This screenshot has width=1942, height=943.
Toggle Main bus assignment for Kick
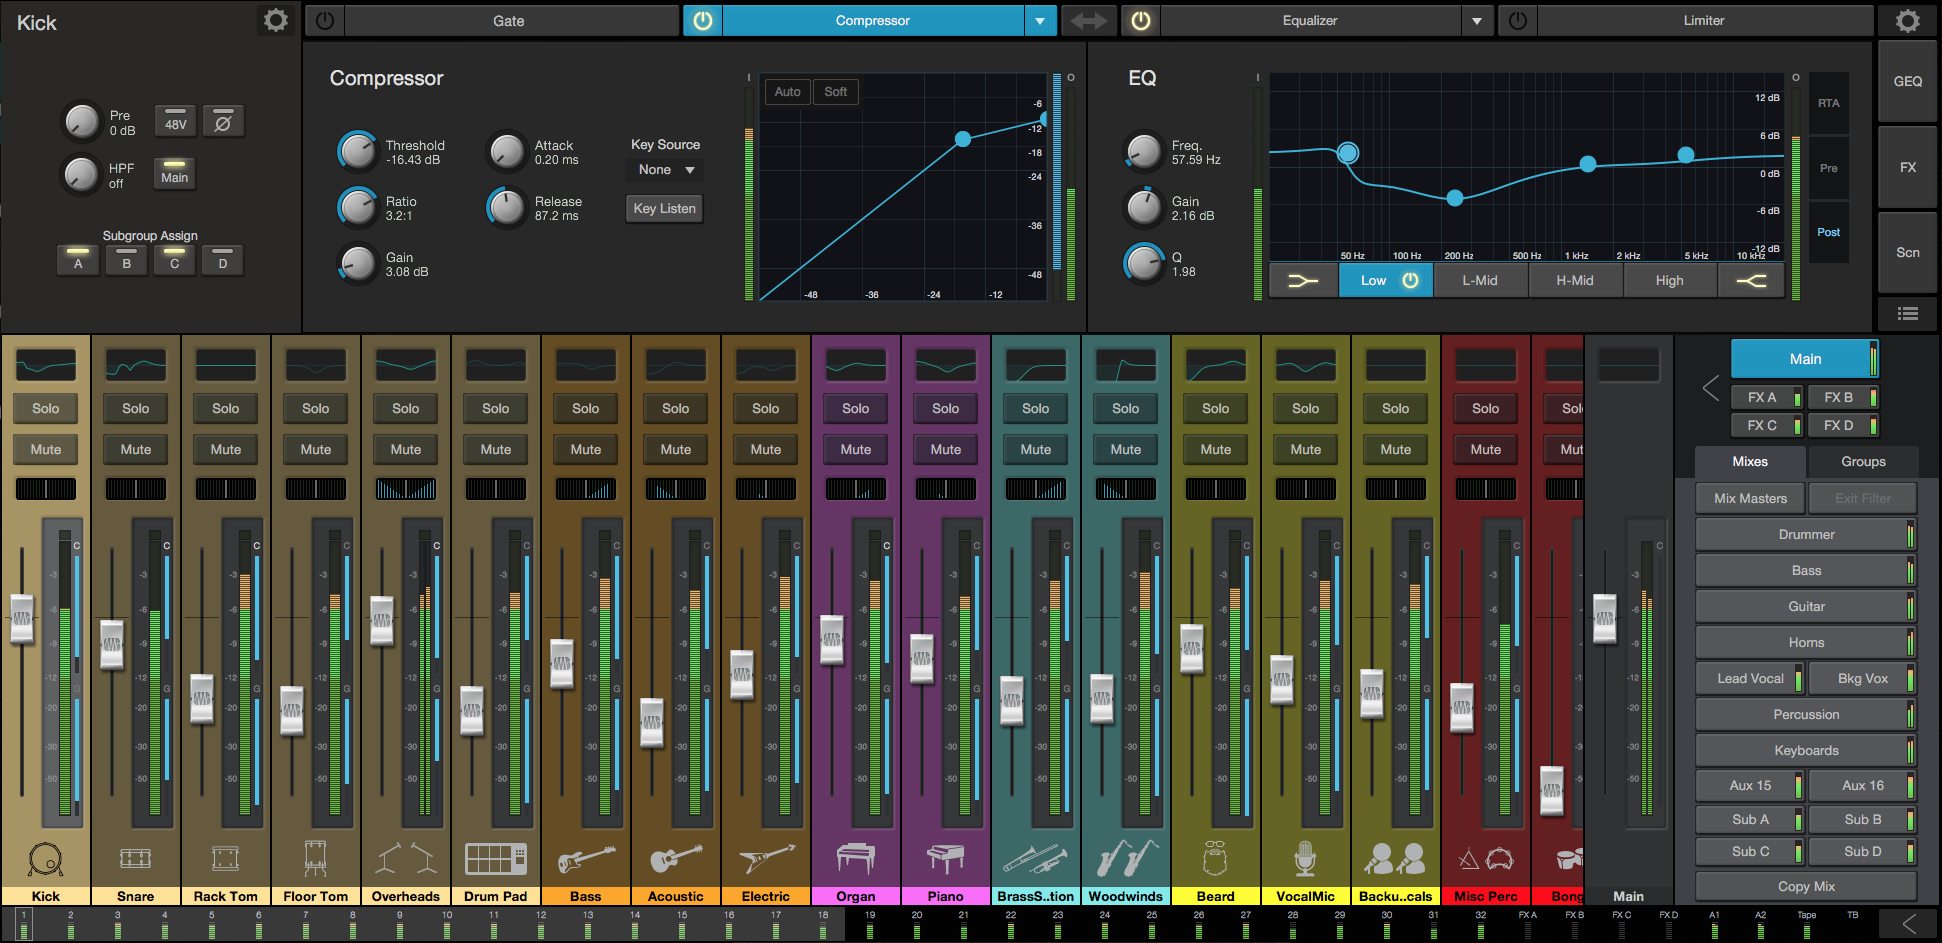coord(175,174)
